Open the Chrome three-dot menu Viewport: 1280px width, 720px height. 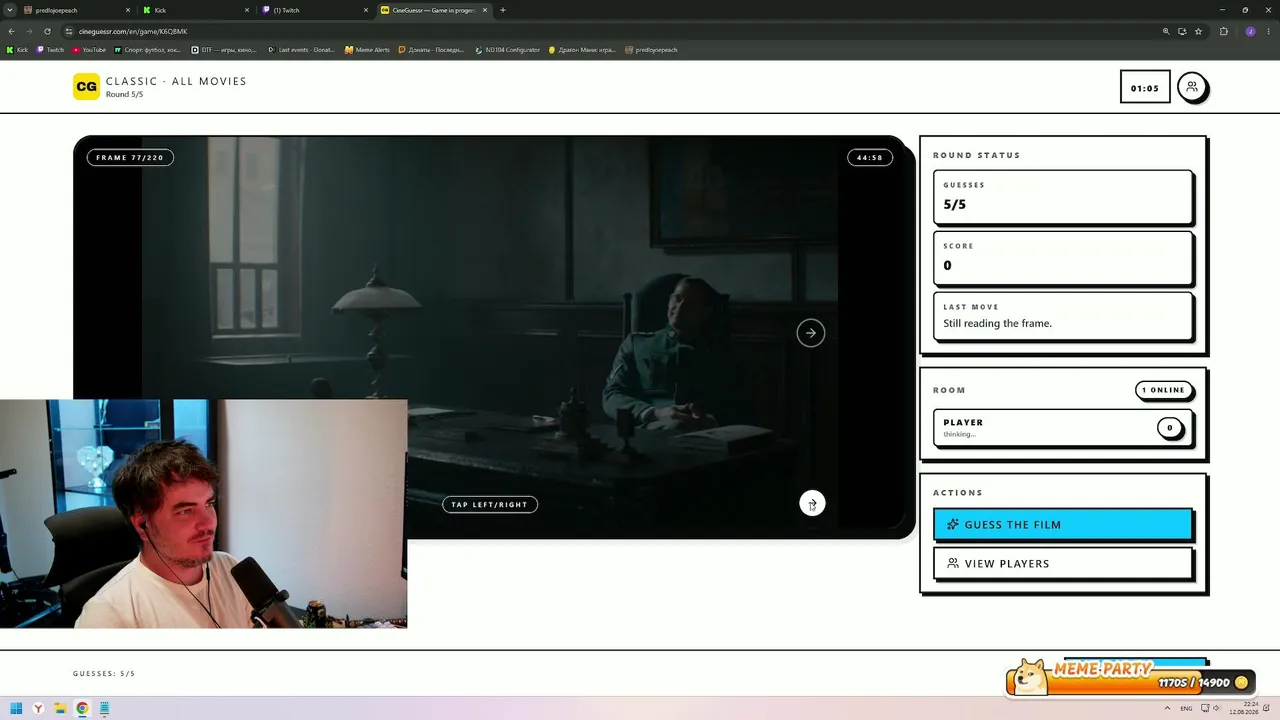click(1268, 31)
